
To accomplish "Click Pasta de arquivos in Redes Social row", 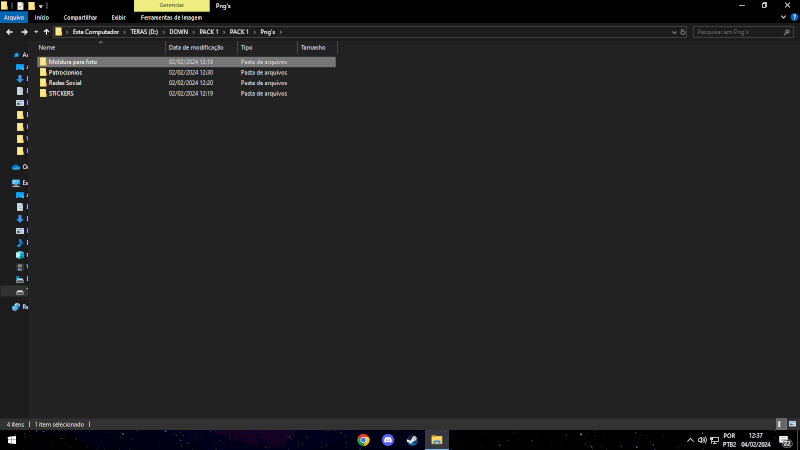I will [264, 83].
